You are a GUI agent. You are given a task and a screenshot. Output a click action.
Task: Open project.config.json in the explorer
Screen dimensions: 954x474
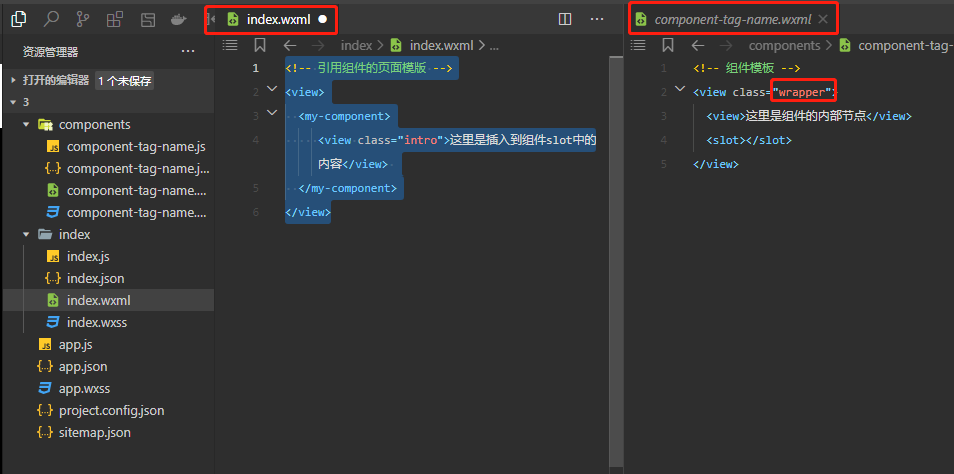111,410
